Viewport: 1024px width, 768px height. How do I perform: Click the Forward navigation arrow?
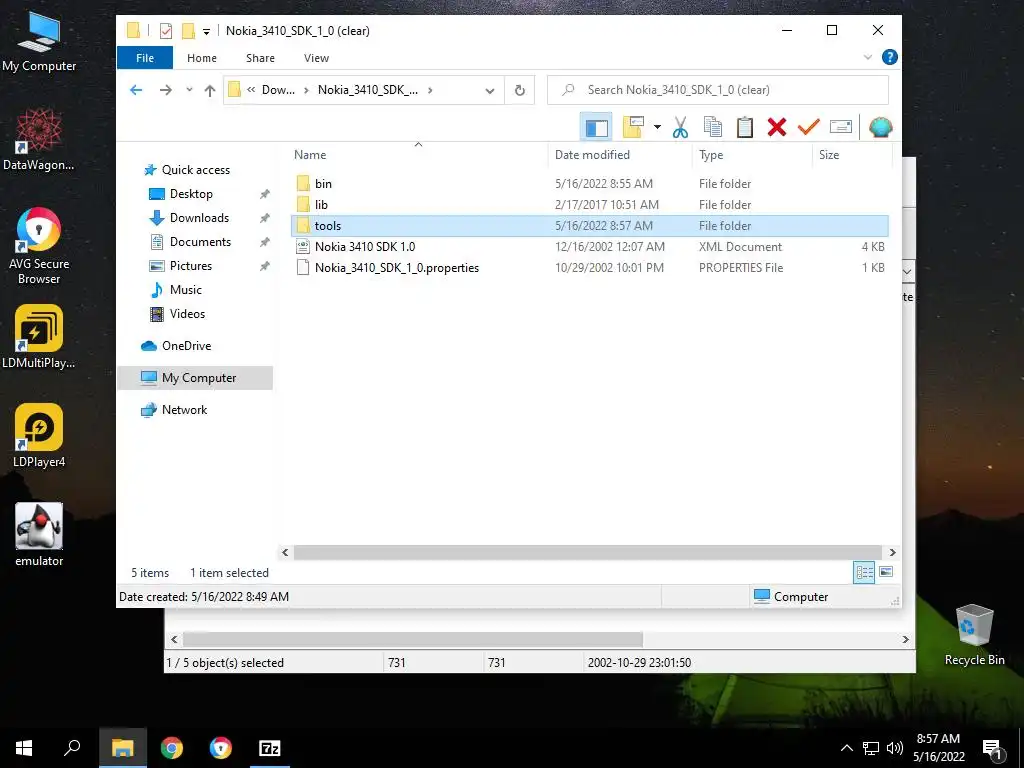166,90
